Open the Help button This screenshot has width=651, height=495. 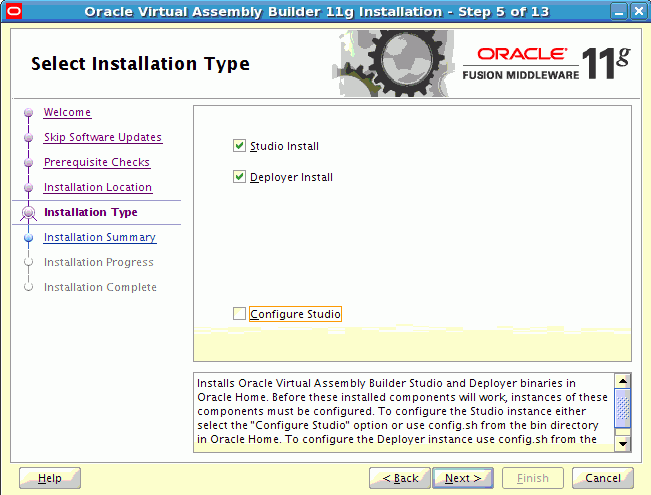(x=50, y=478)
